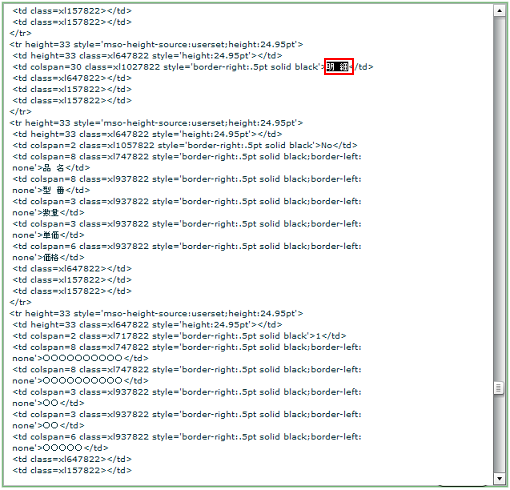510x490 pixels.
Task: Click the last td class=xl157822 line
Action: (72, 470)
